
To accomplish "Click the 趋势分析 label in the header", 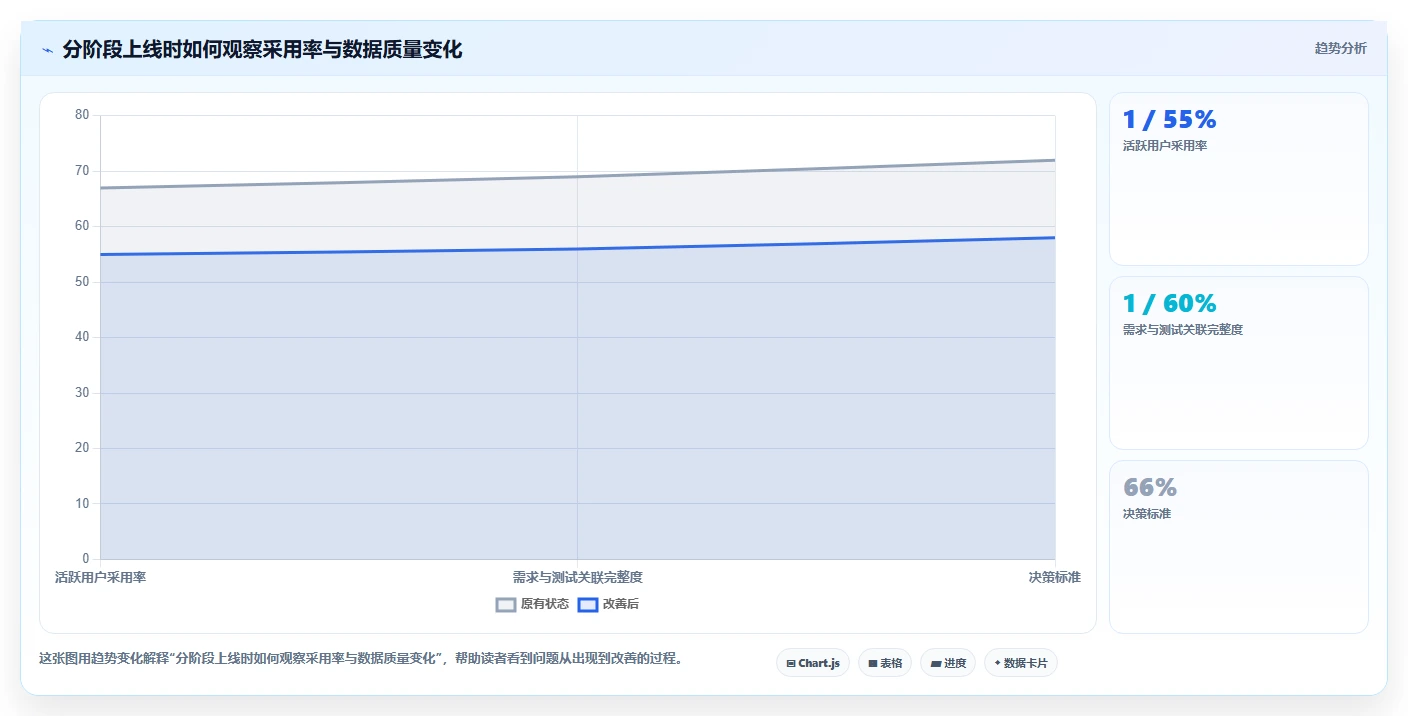I will tap(1340, 48).
